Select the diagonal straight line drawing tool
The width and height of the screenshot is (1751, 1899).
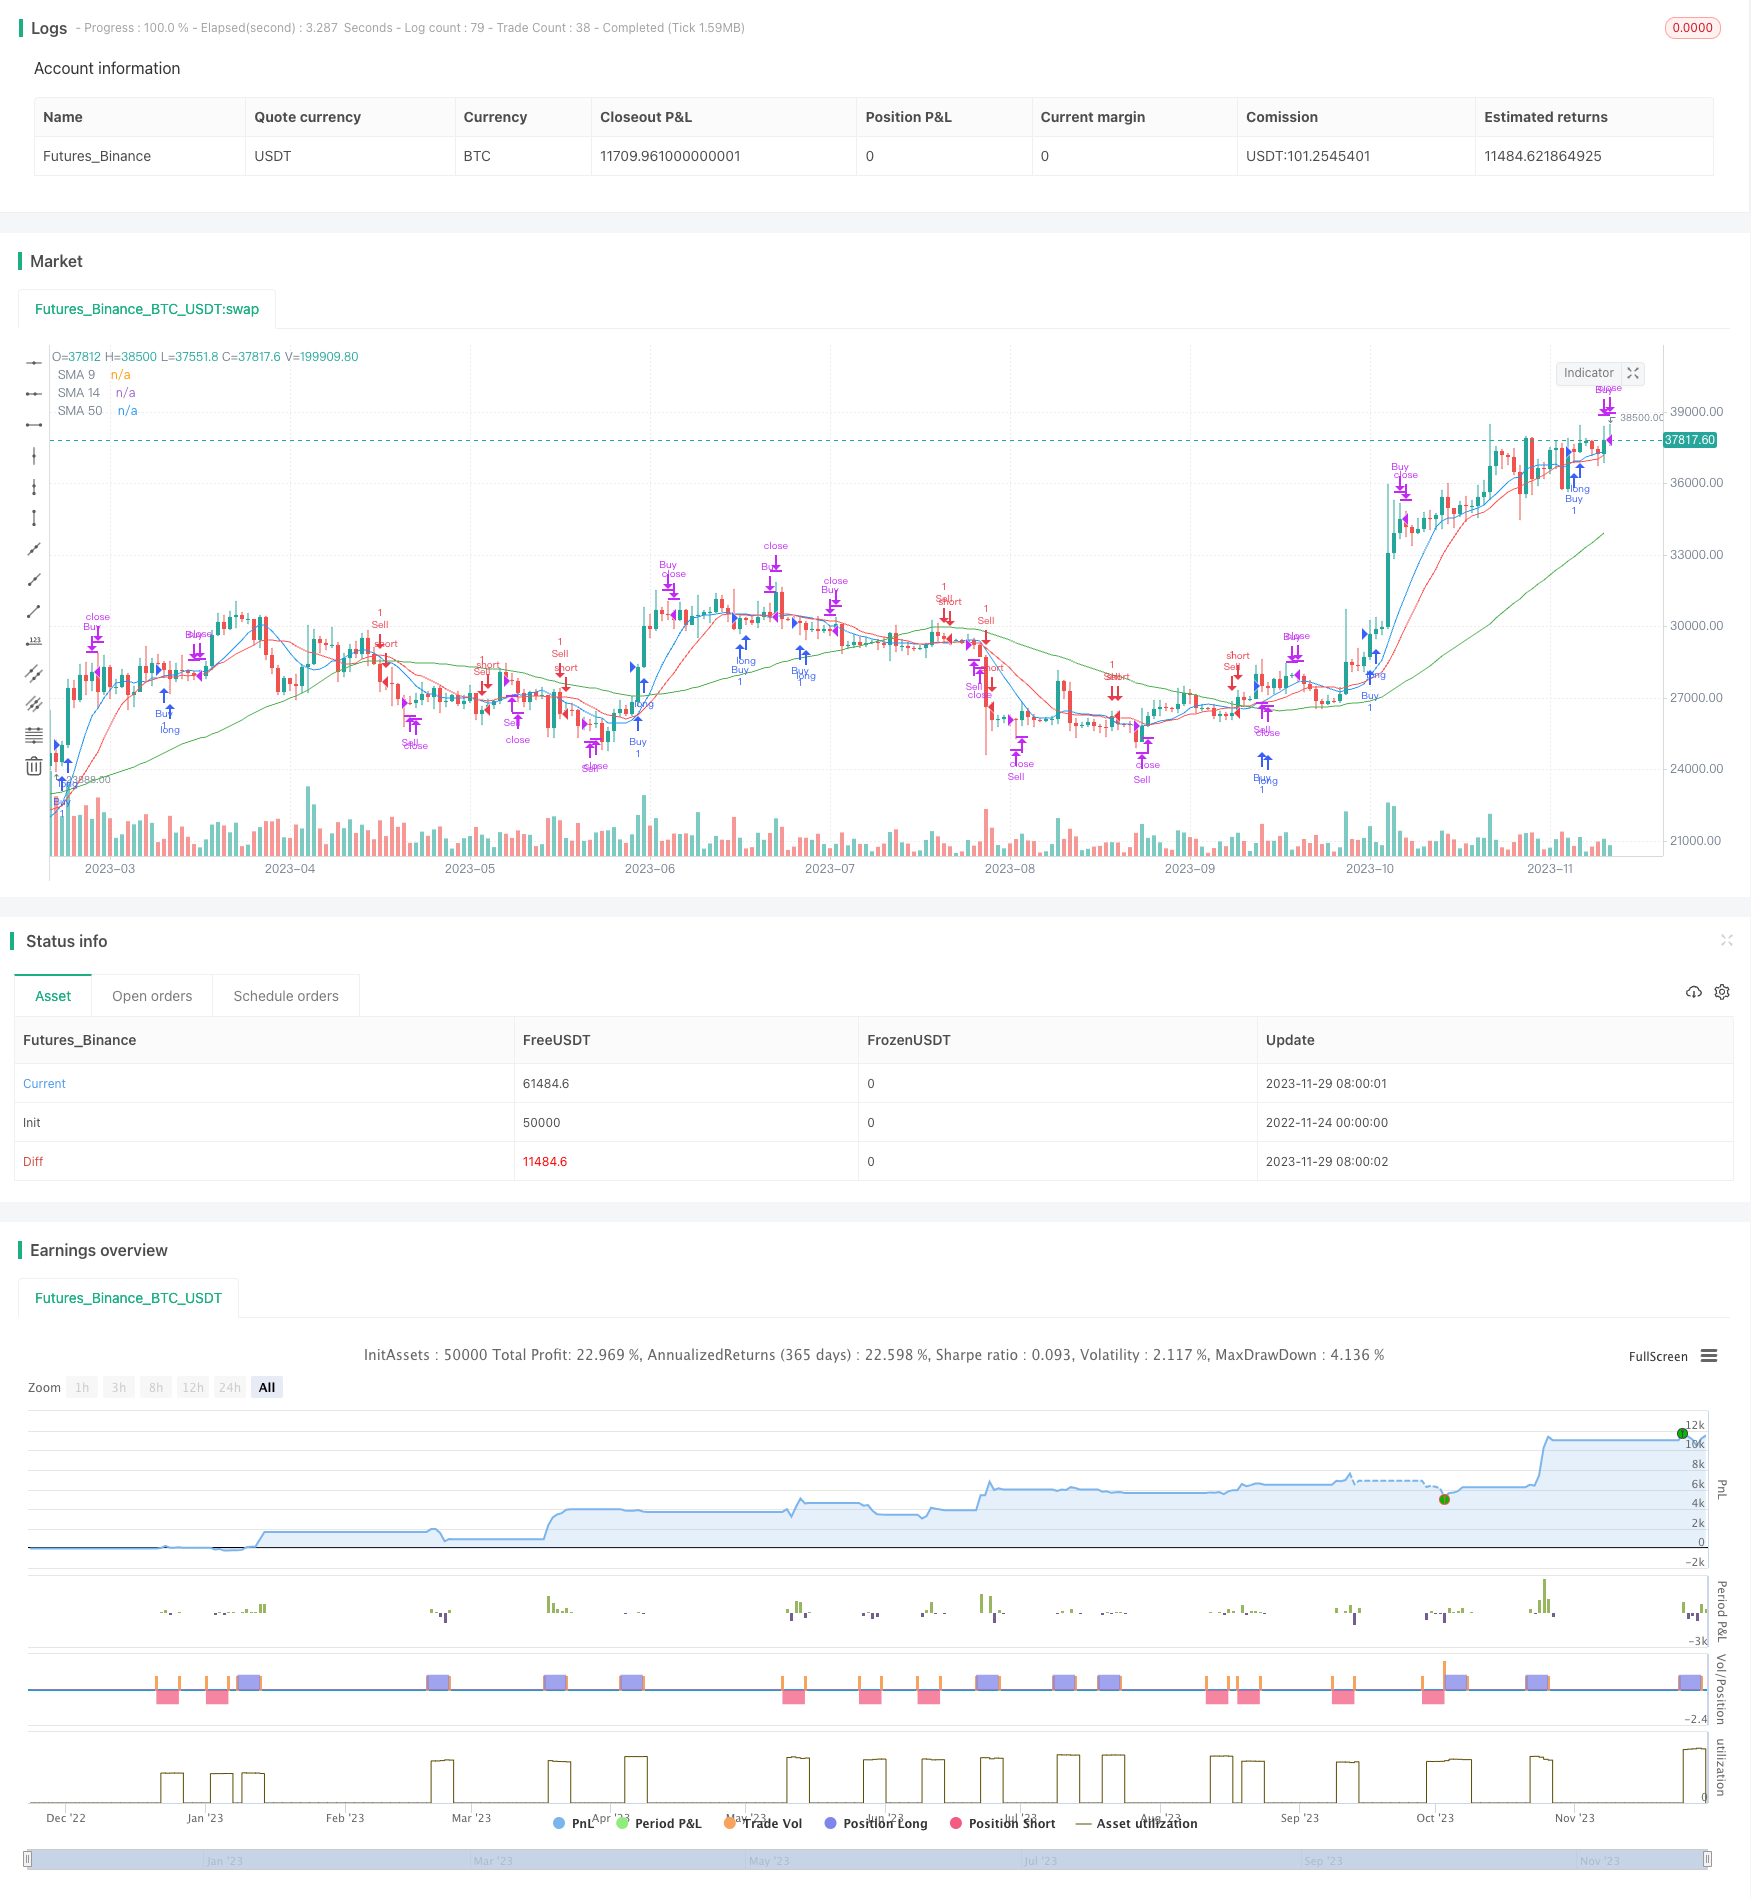pyautogui.click(x=34, y=549)
